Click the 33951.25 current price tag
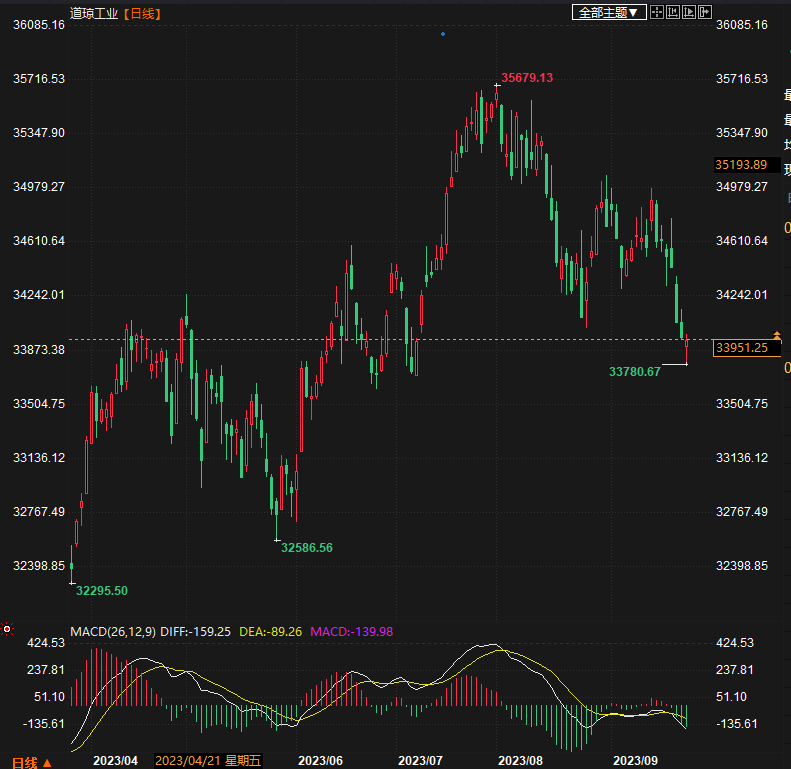This screenshot has width=791, height=769. pyautogui.click(x=741, y=348)
